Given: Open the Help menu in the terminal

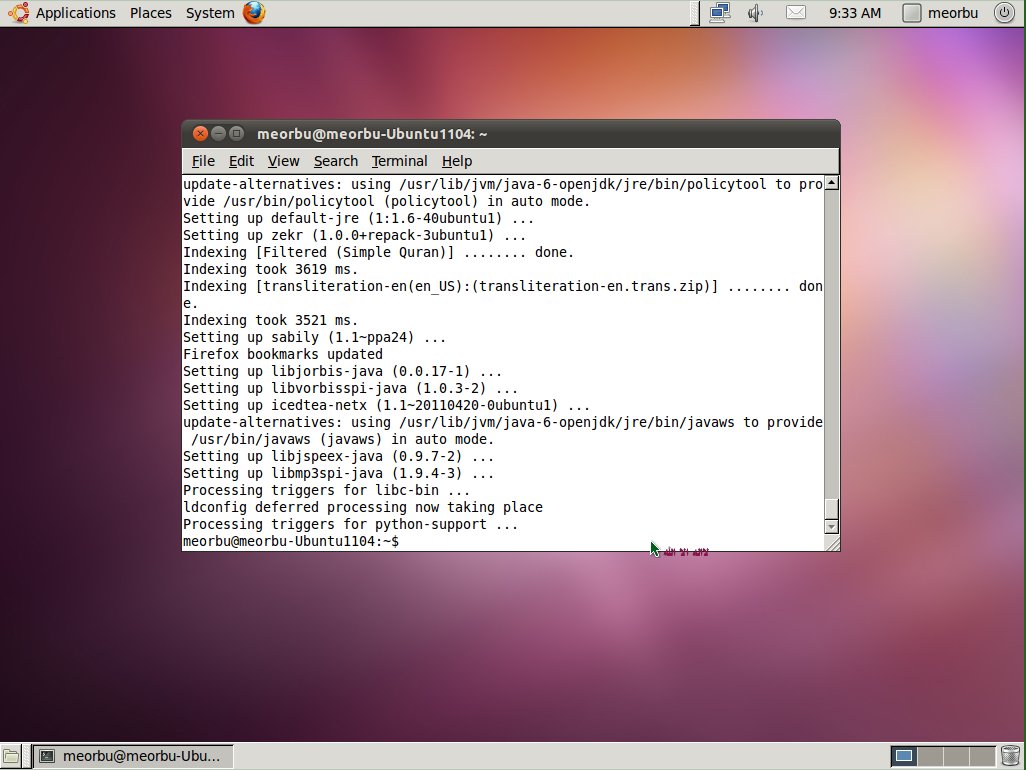Looking at the screenshot, I should (x=456, y=161).
